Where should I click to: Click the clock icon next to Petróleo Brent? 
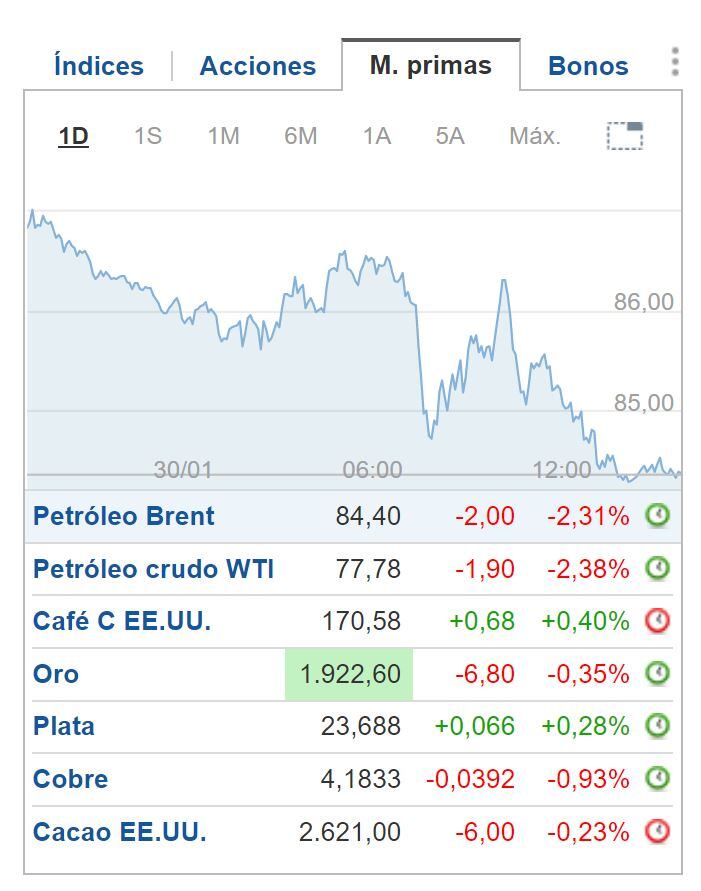tap(660, 516)
